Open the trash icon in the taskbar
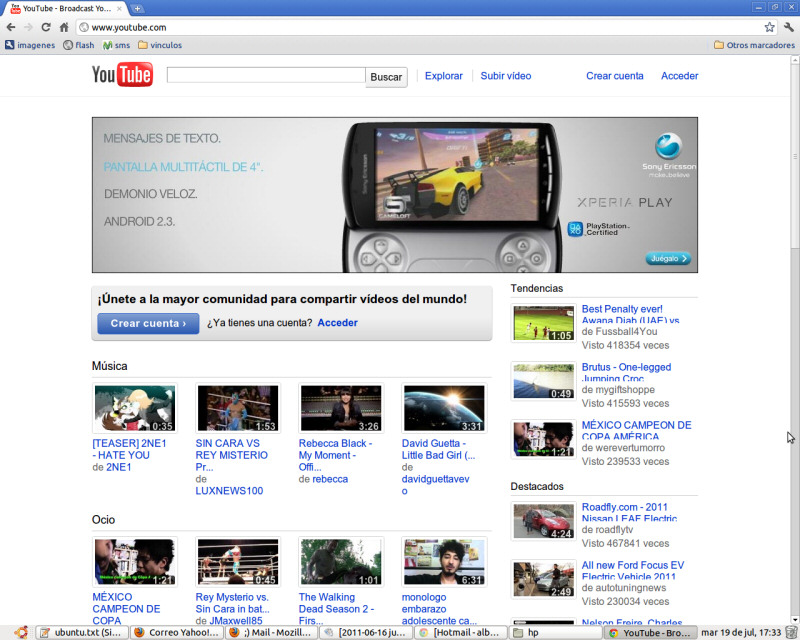 (x=792, y=633)
